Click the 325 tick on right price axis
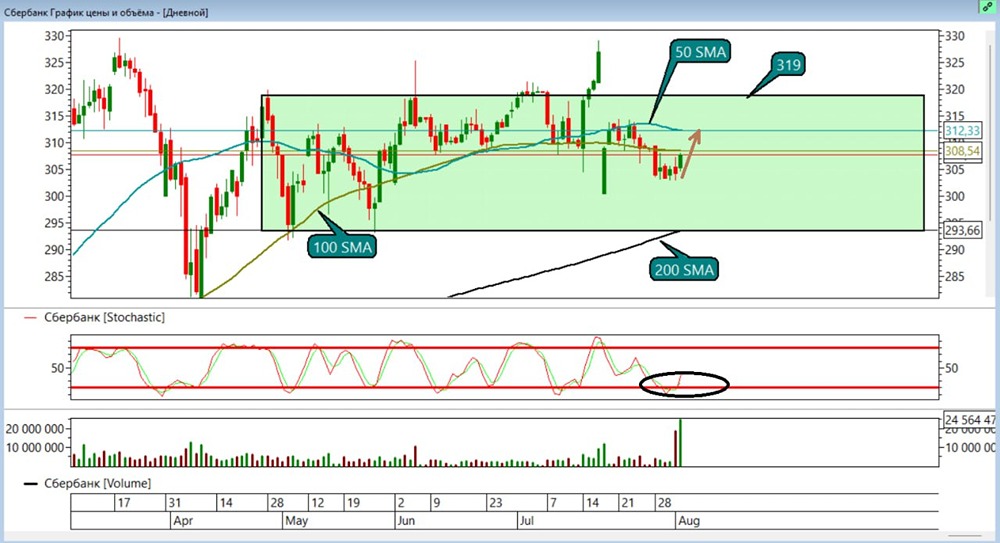The image size is (1000, 543). tap(955, 63)
